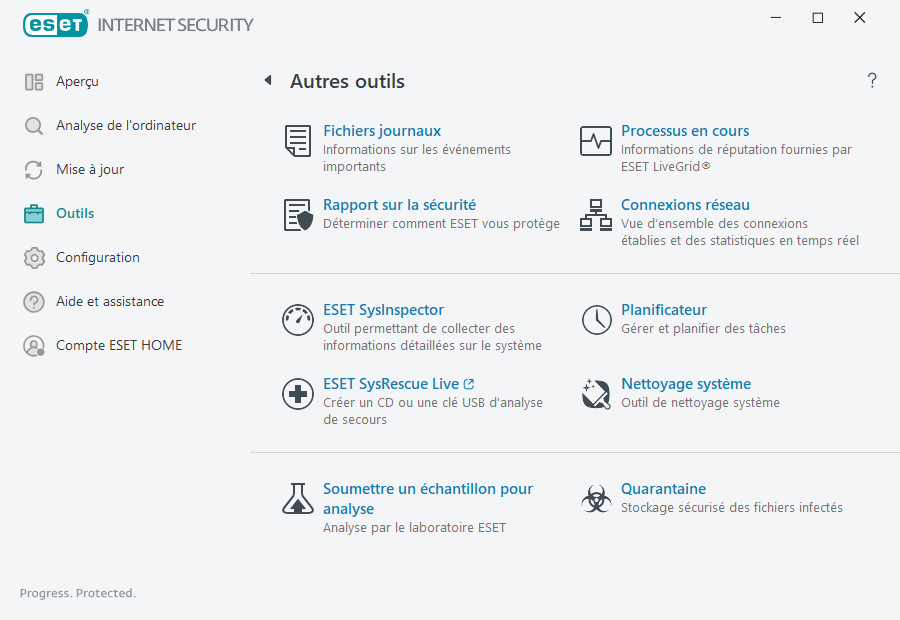Click the flask icon for sample submission

point(298,498)
